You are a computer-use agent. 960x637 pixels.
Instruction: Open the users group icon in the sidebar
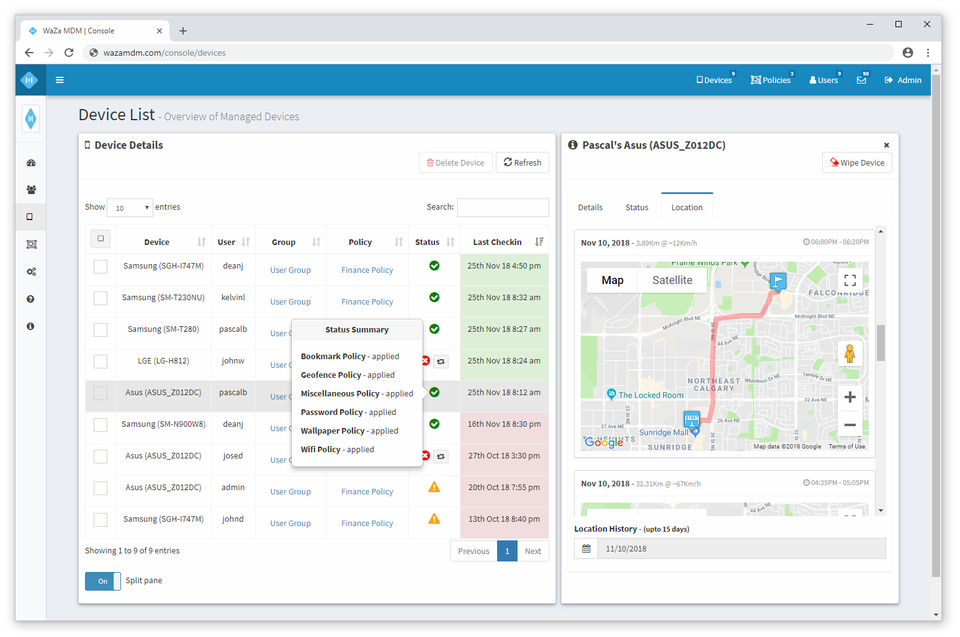pyautogui.click(x=30, y=189)
